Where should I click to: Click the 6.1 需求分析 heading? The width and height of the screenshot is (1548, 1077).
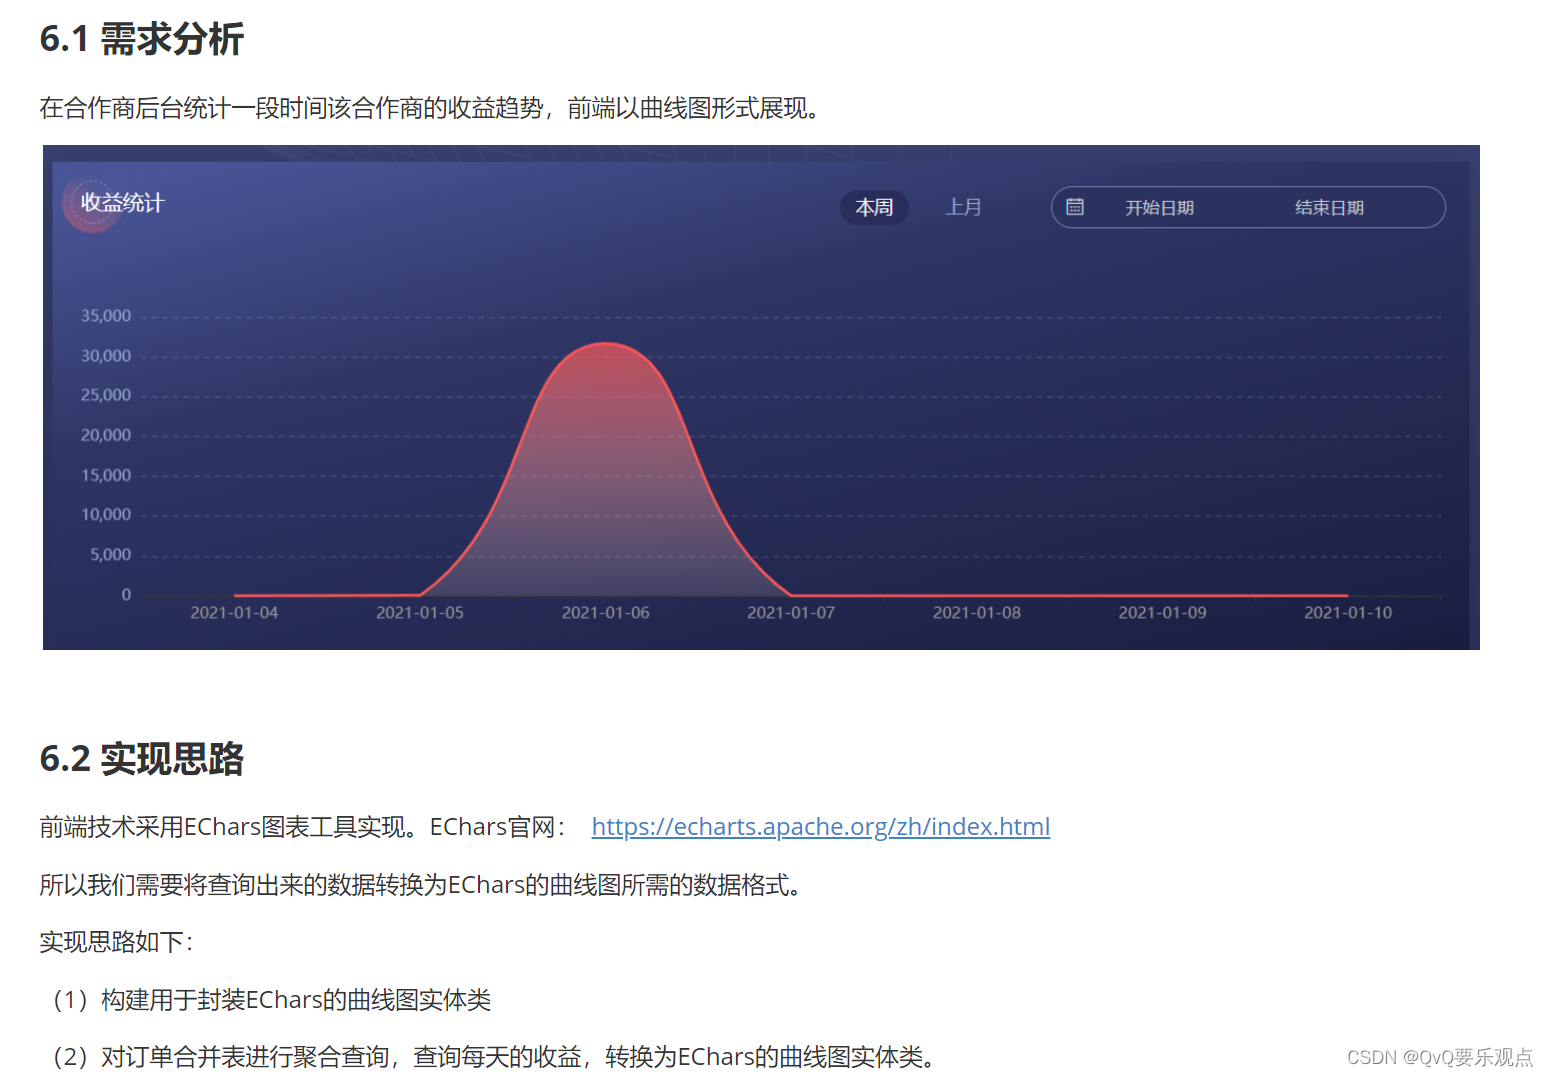[x=141, y=39]
